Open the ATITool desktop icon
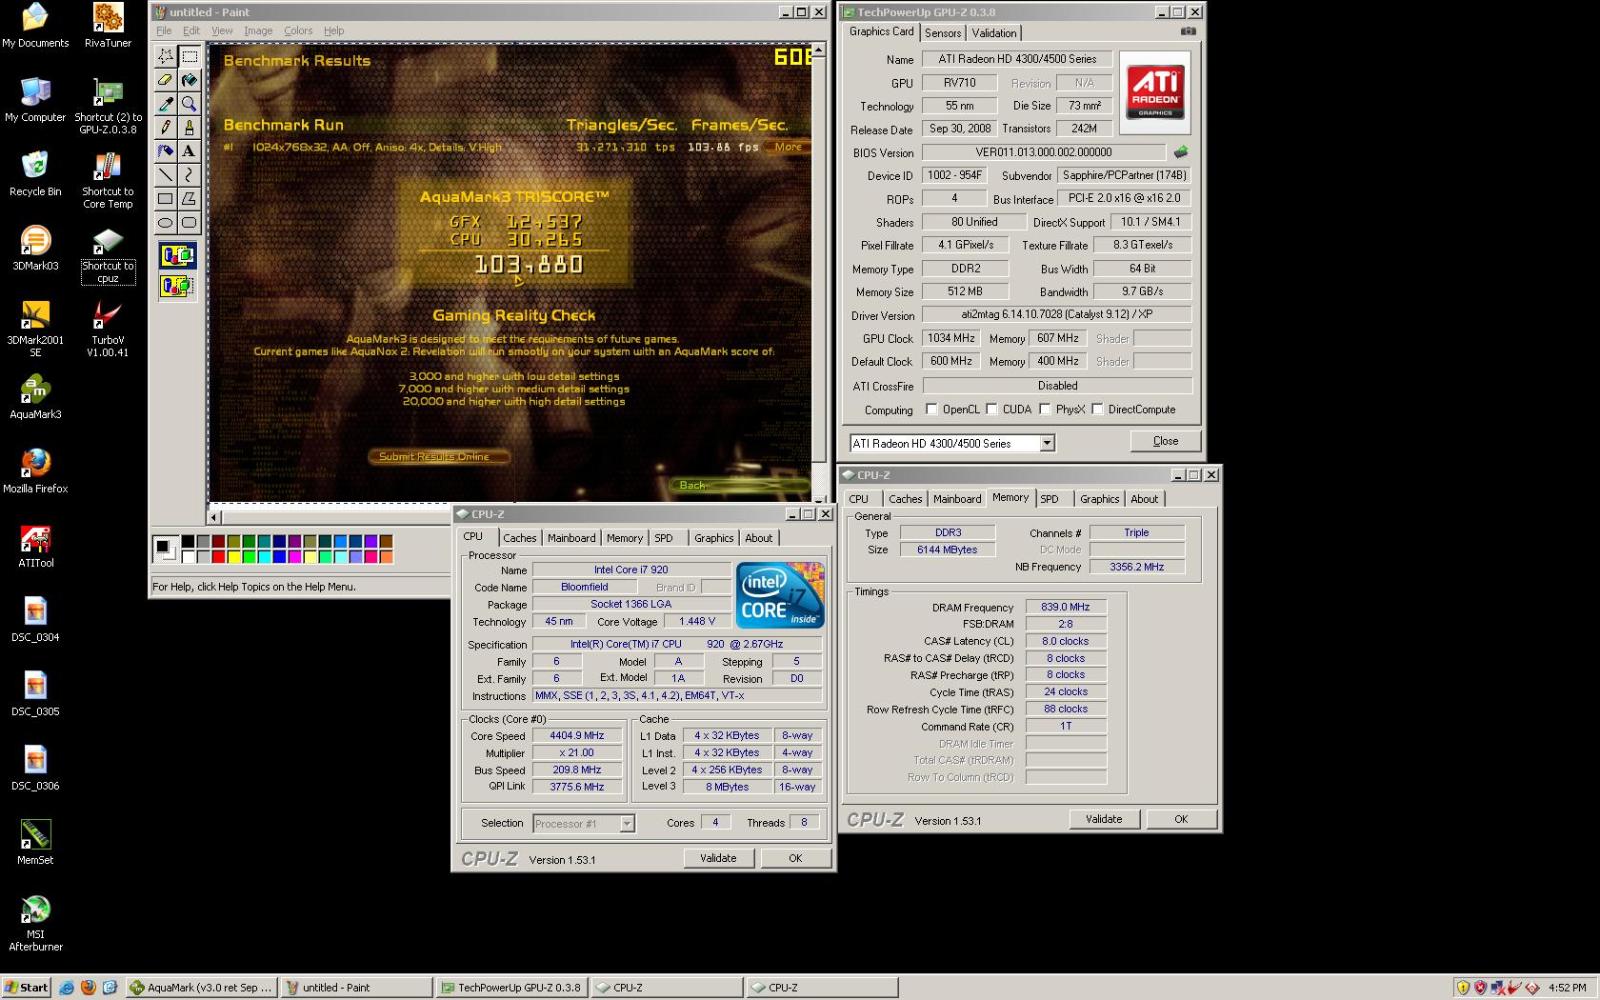 (35, 546)
